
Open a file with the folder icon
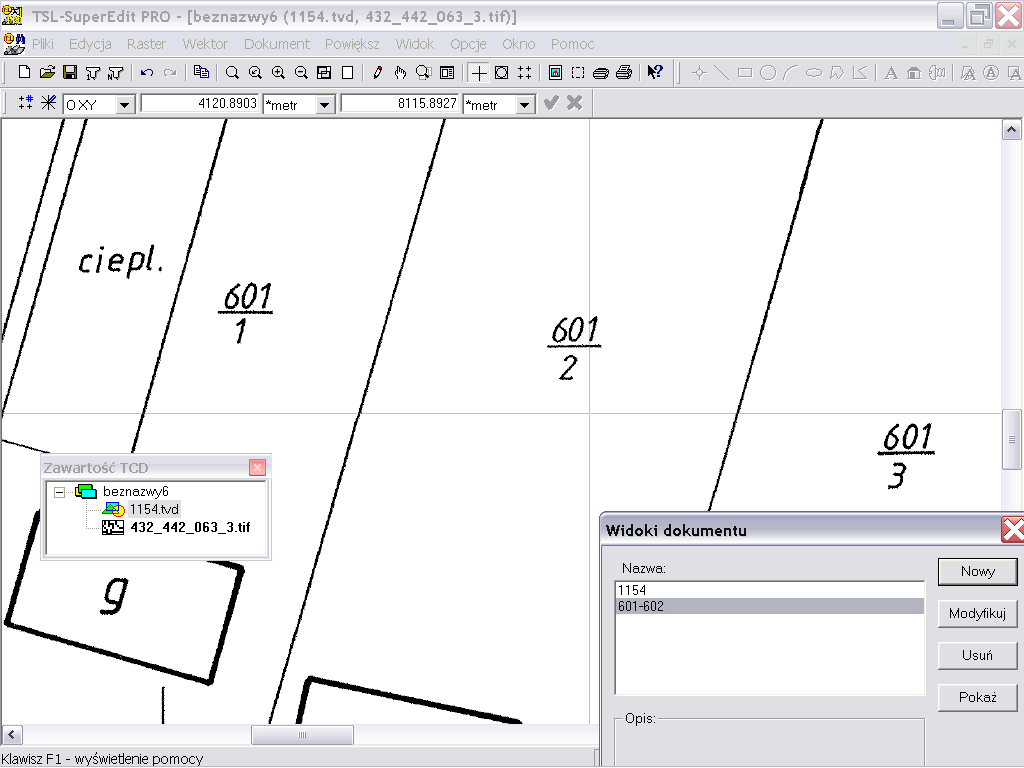coord(47,72)
